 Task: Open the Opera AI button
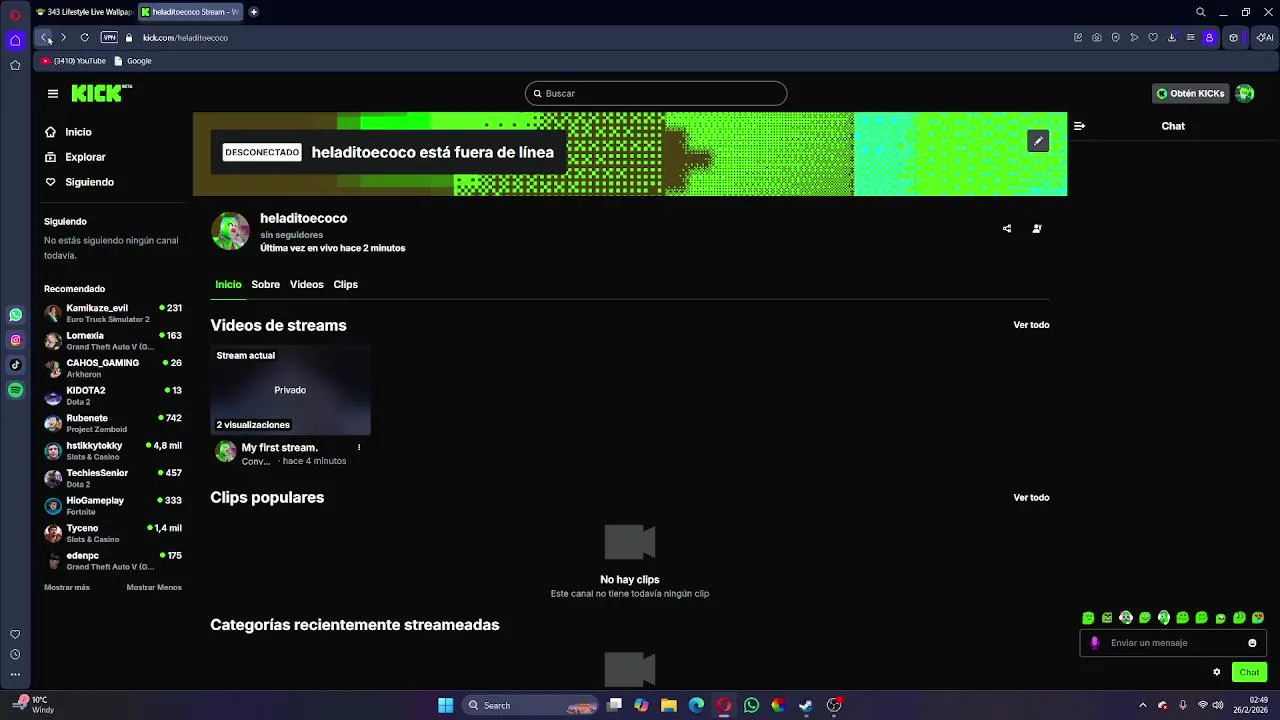click(x=1264, y=38)
